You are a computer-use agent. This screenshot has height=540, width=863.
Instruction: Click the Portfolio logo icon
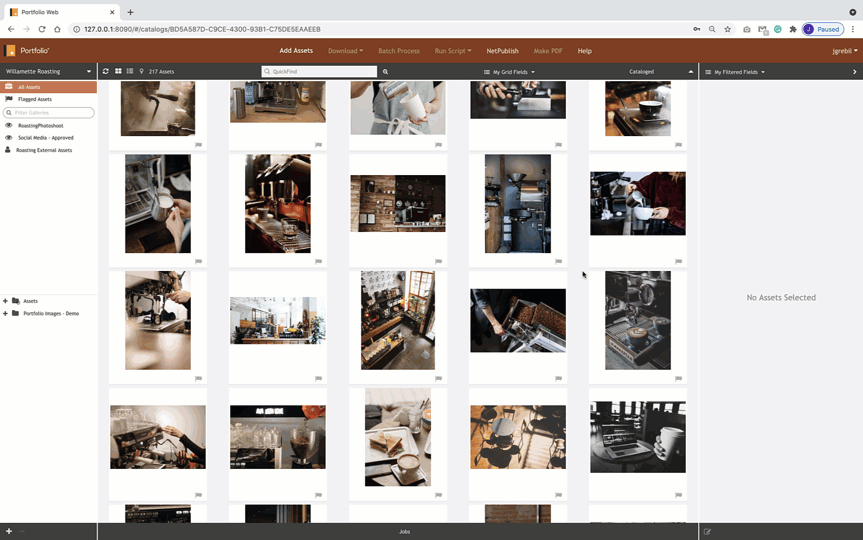[x=10, y=51]
